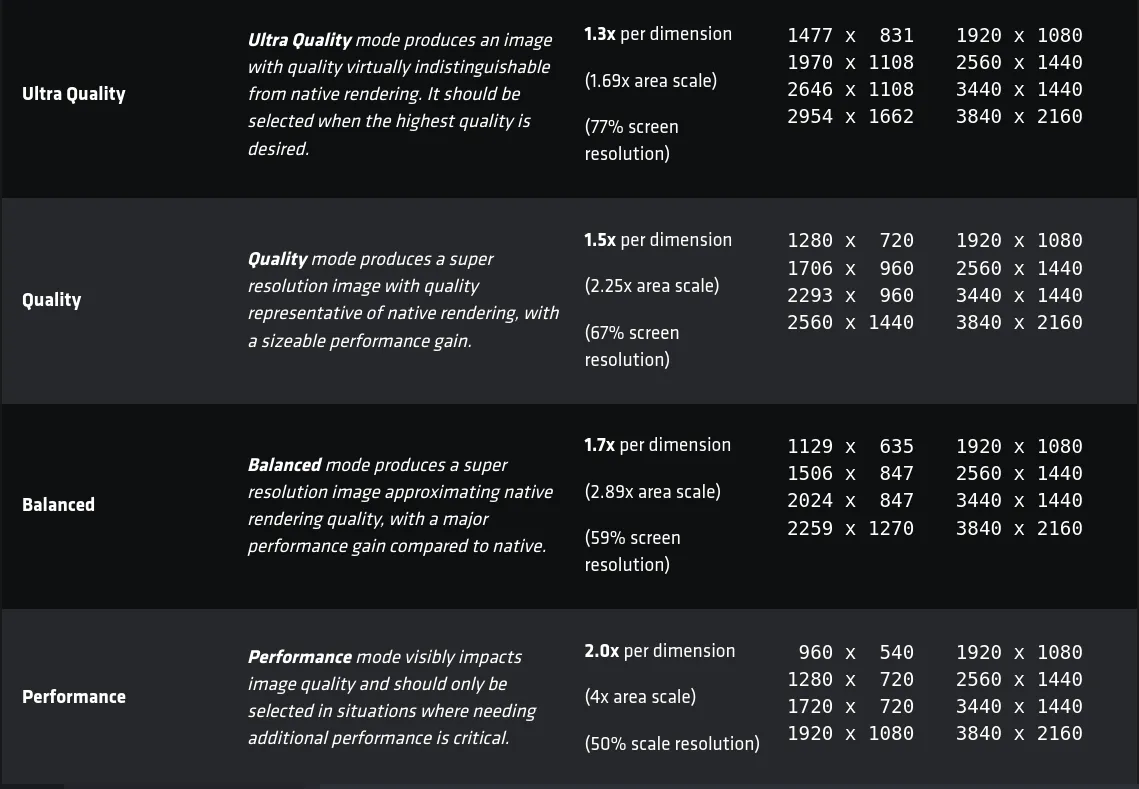1139x789 pixels.
Task: Click the Performance mode description paragraph
Action: [x=391, y=697]
